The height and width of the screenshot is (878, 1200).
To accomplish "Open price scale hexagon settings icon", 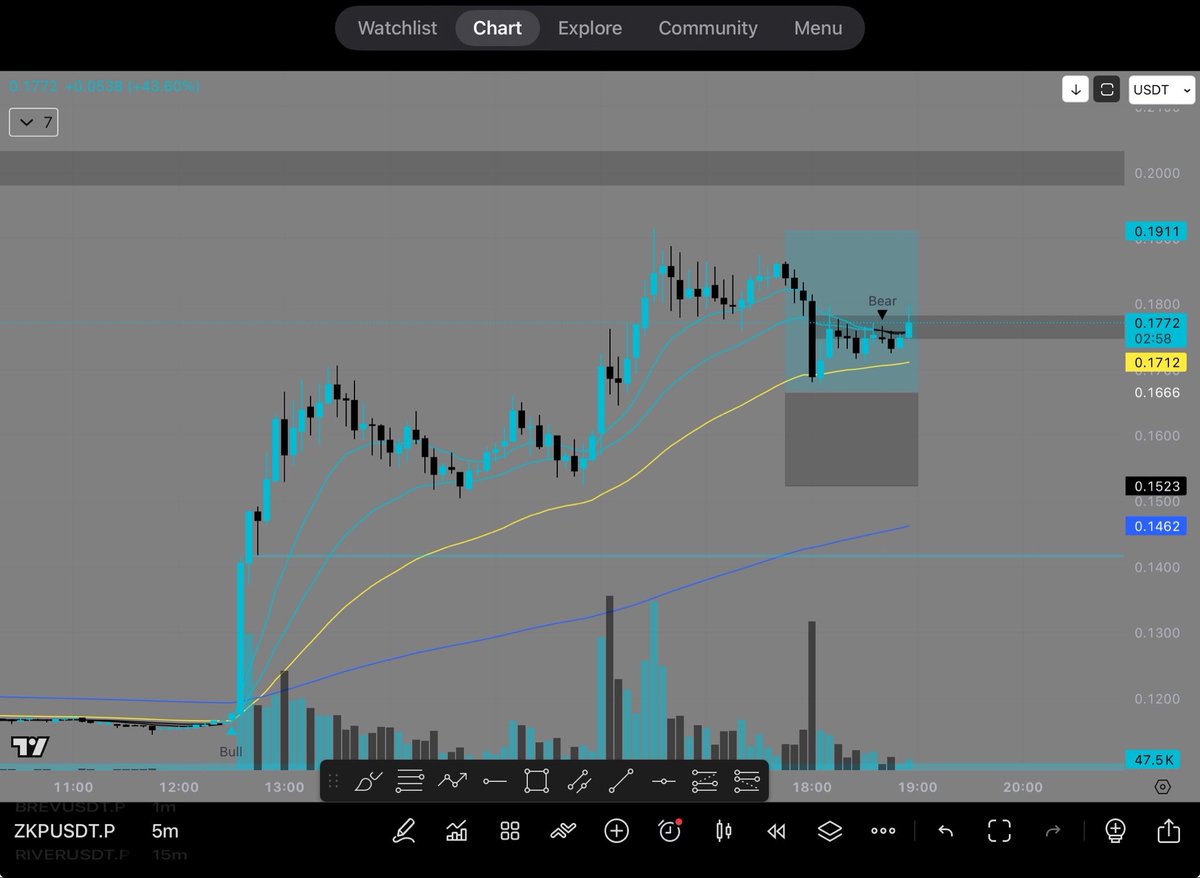I will point(1162,787).
